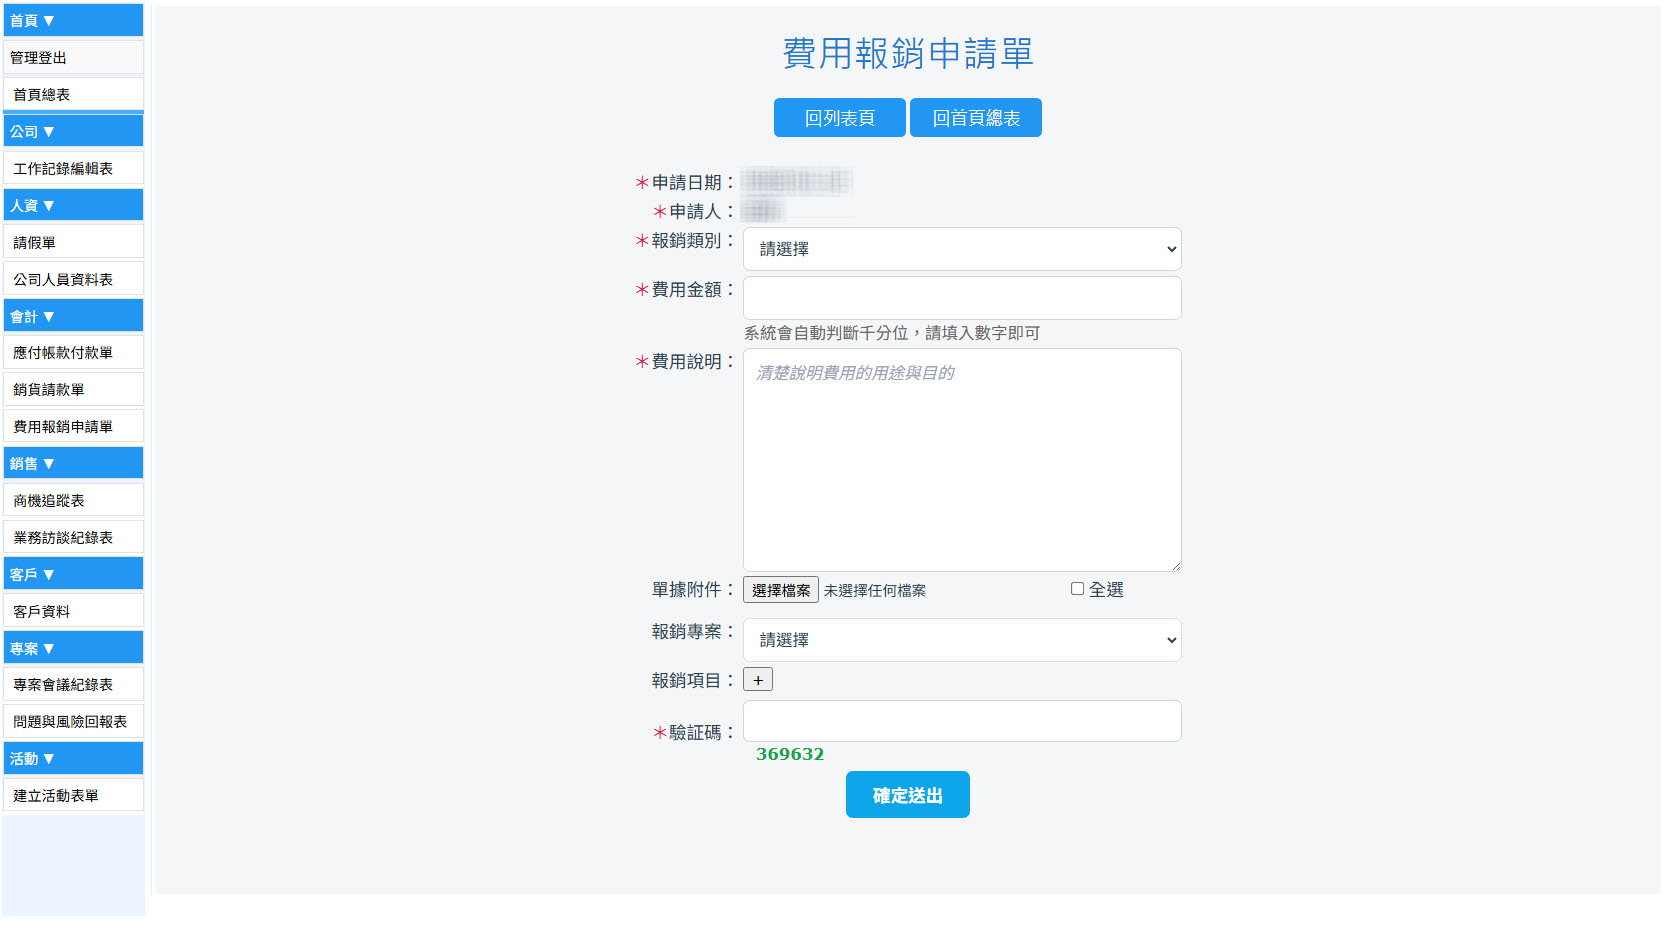Click the green captcha code 369632

pos(790,754)
